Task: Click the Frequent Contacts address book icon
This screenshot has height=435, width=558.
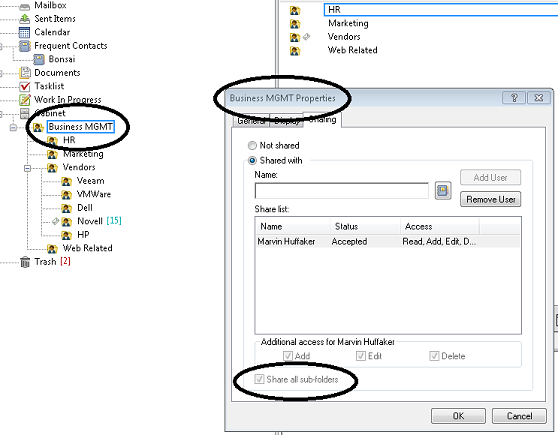Action: [x=25, y=46]
